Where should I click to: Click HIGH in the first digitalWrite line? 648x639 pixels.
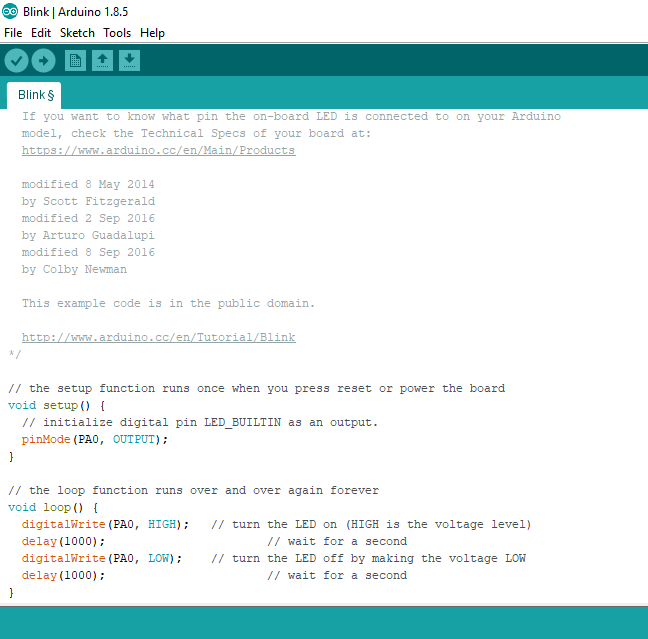point(162,525)
